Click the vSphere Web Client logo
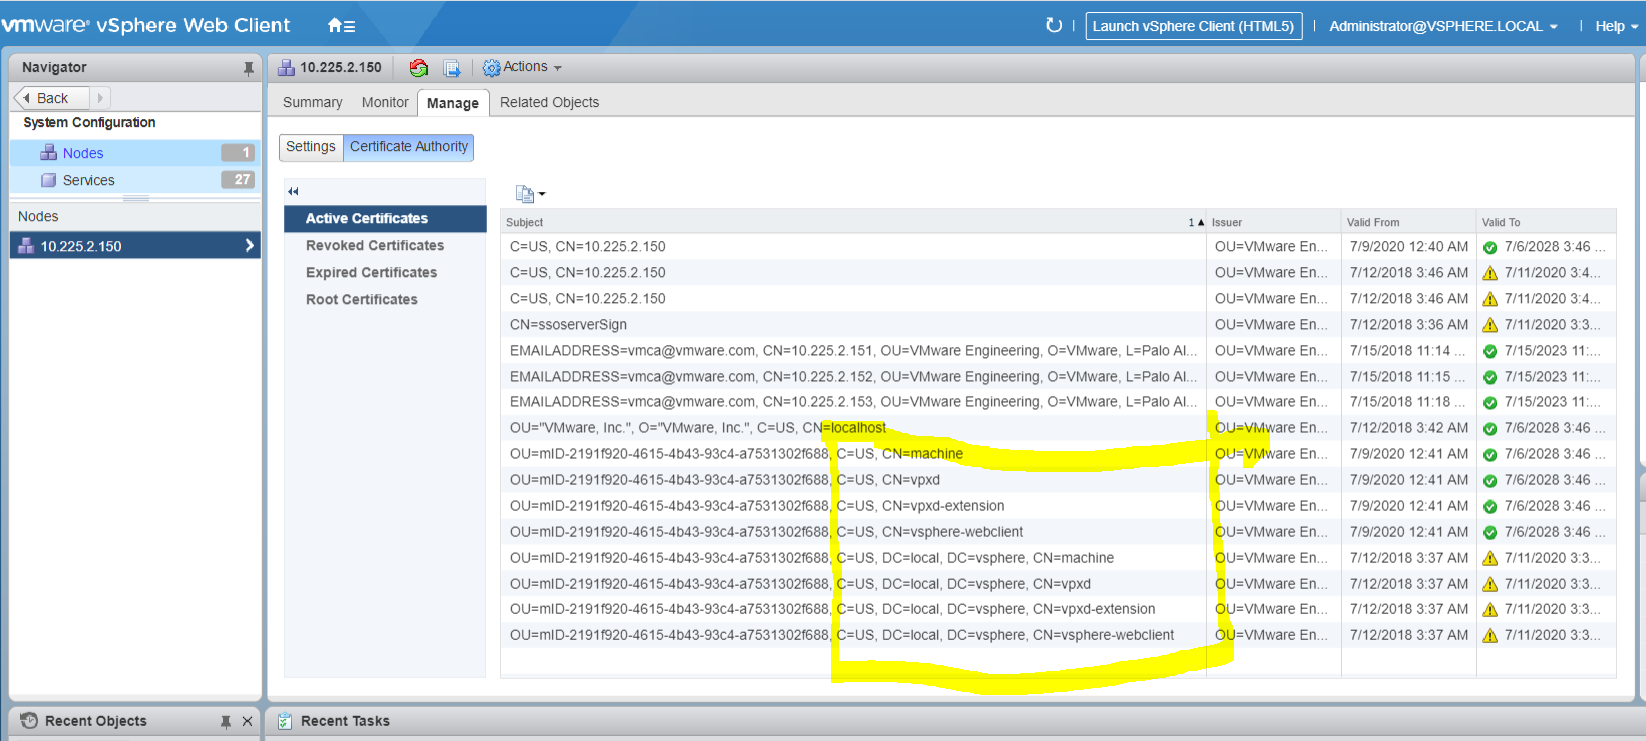This screenshot has width=1646, height=741. point(146,25)
